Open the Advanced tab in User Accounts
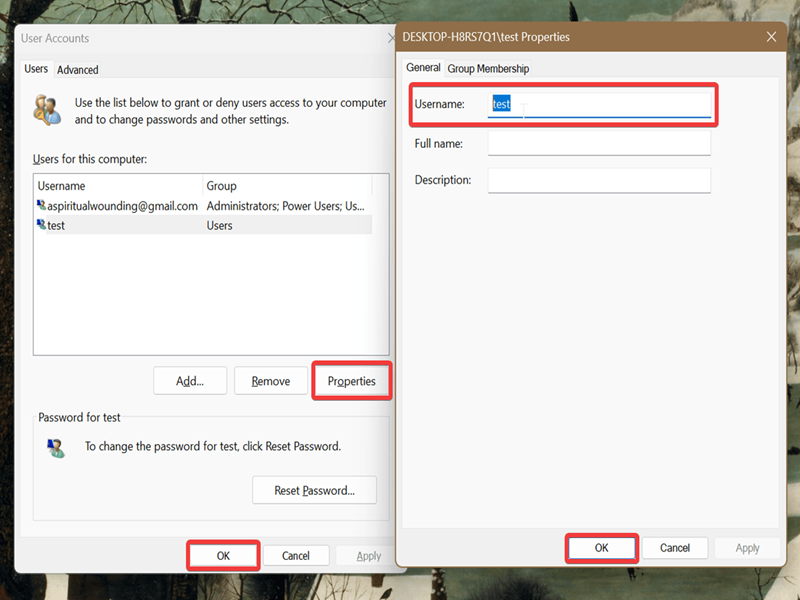This screenshot has width=800, height=600. tap(78, 70)
